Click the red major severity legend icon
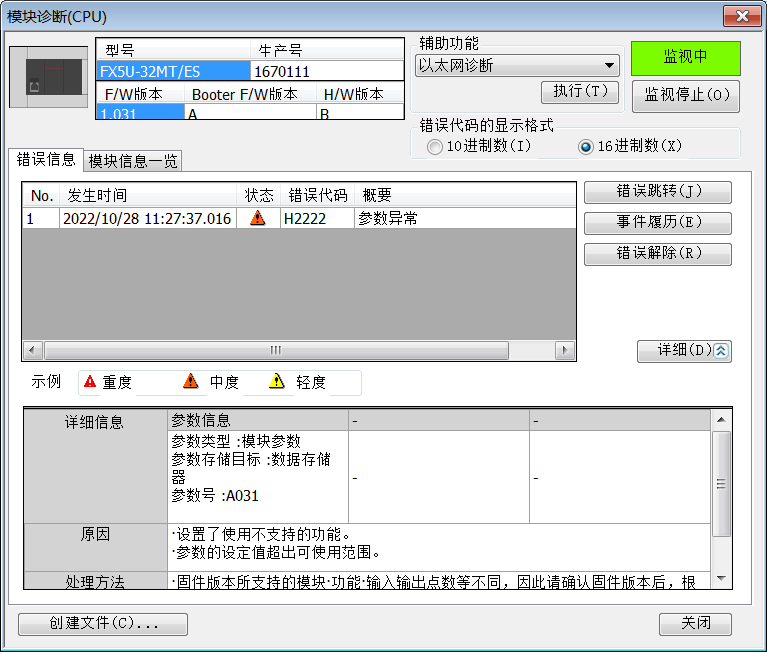Viewport: 767px width, 652px height. pos(90,382)
